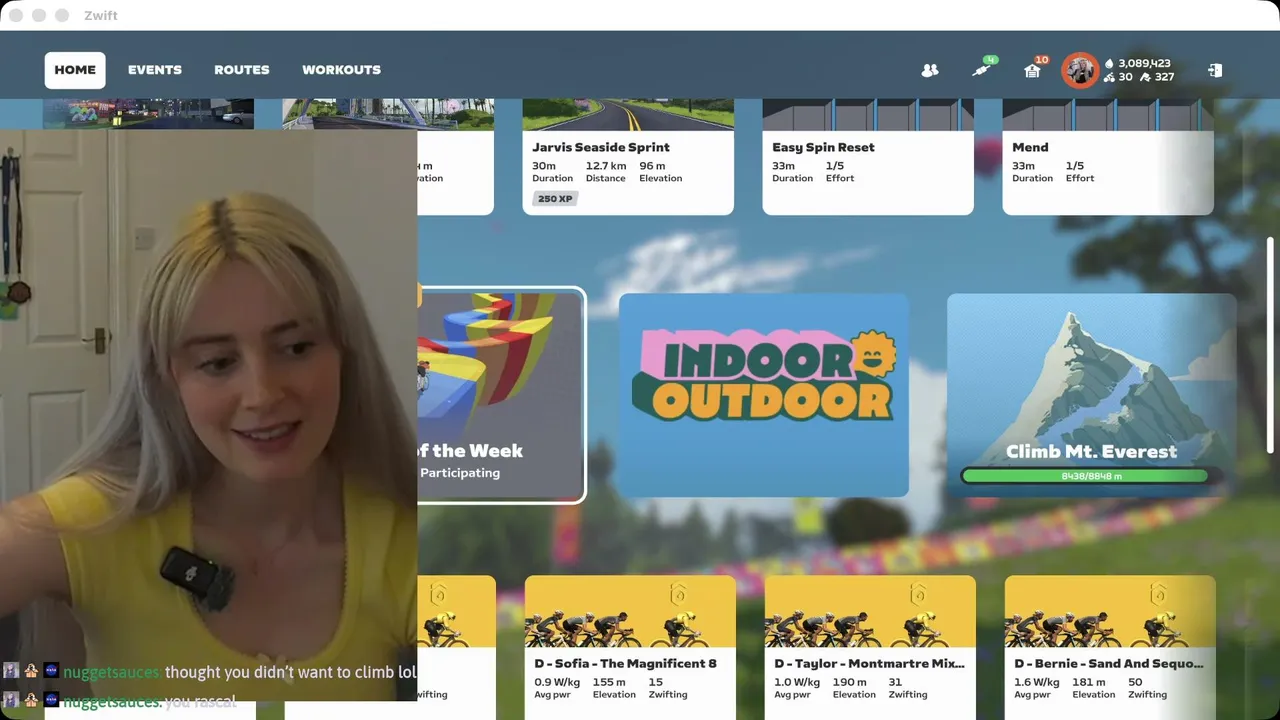Click the racing score value 327
This screenshot has height=720, width=1280.
[1164, 77]
